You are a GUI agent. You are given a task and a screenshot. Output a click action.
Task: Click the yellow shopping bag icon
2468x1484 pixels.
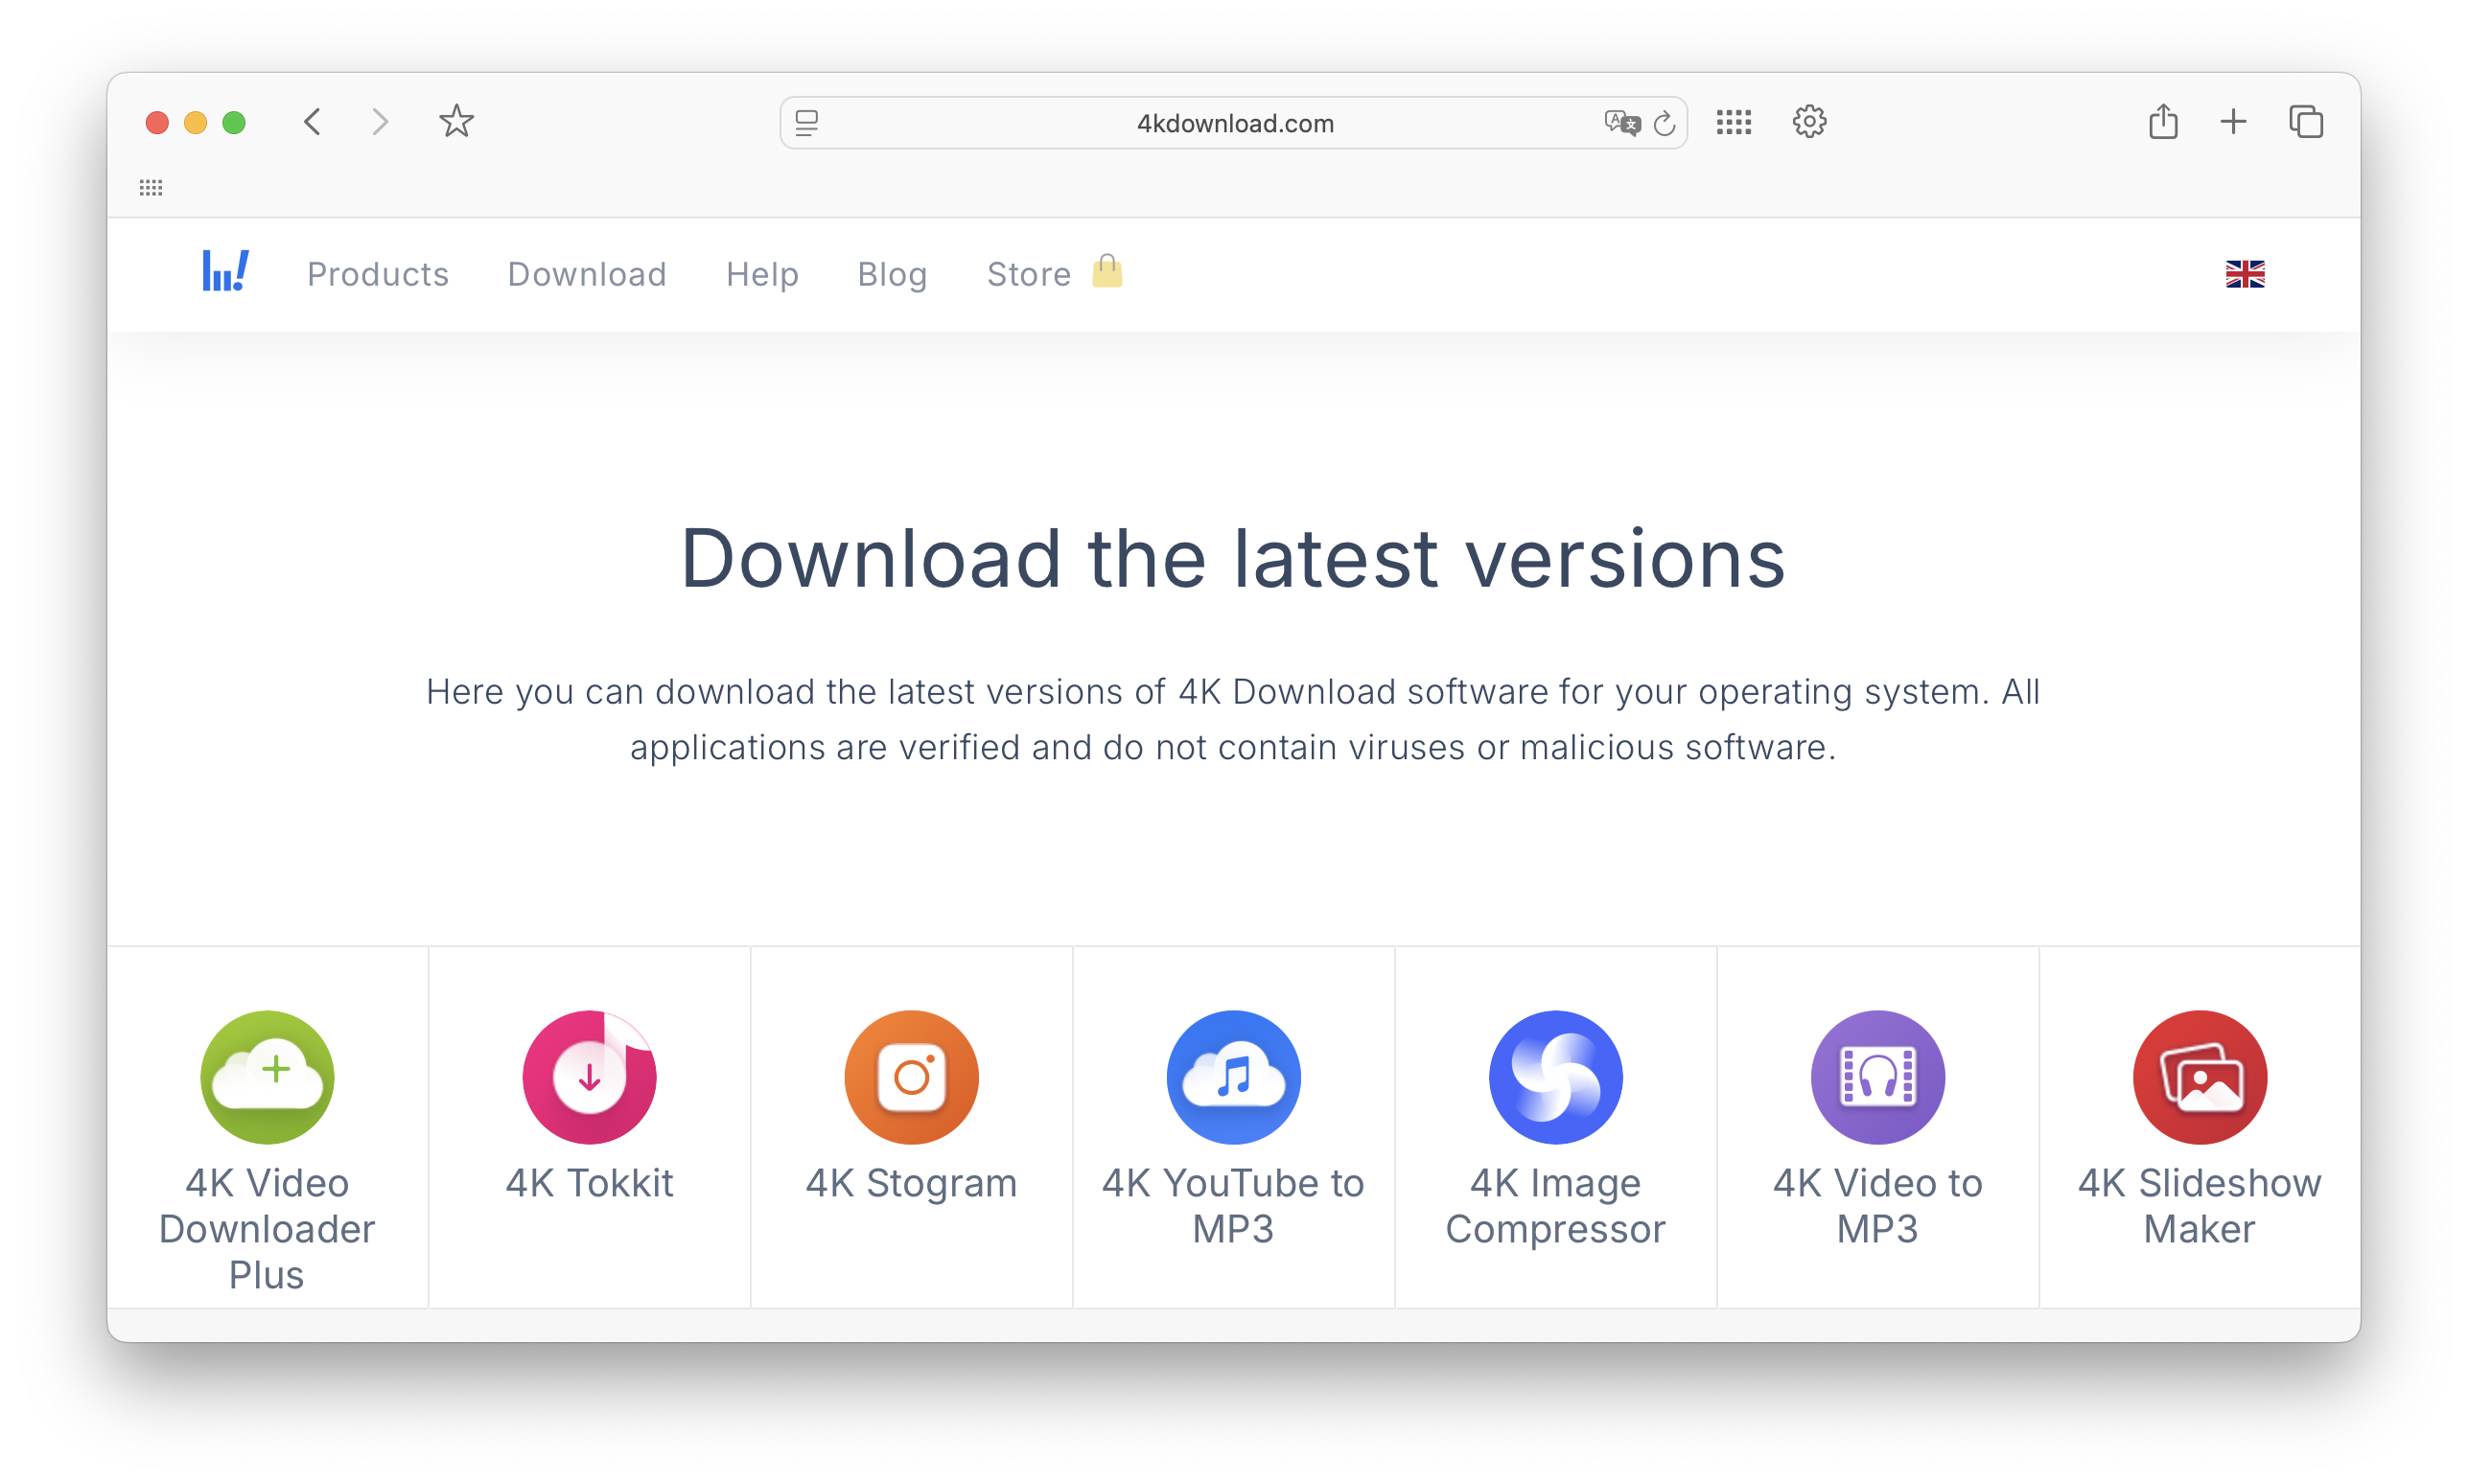click(x=1107, y=271)
